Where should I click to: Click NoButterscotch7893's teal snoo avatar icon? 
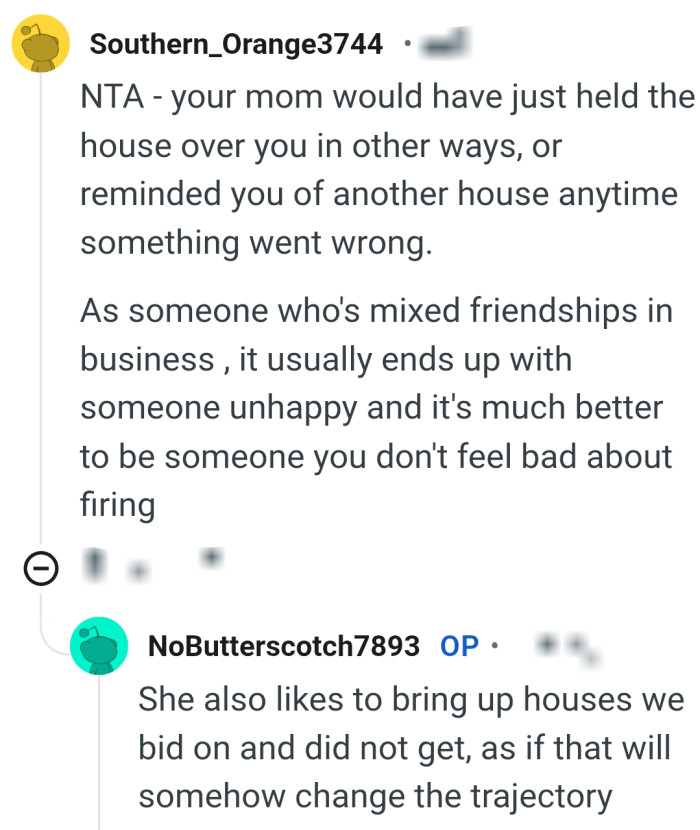(x=99, y=648)
